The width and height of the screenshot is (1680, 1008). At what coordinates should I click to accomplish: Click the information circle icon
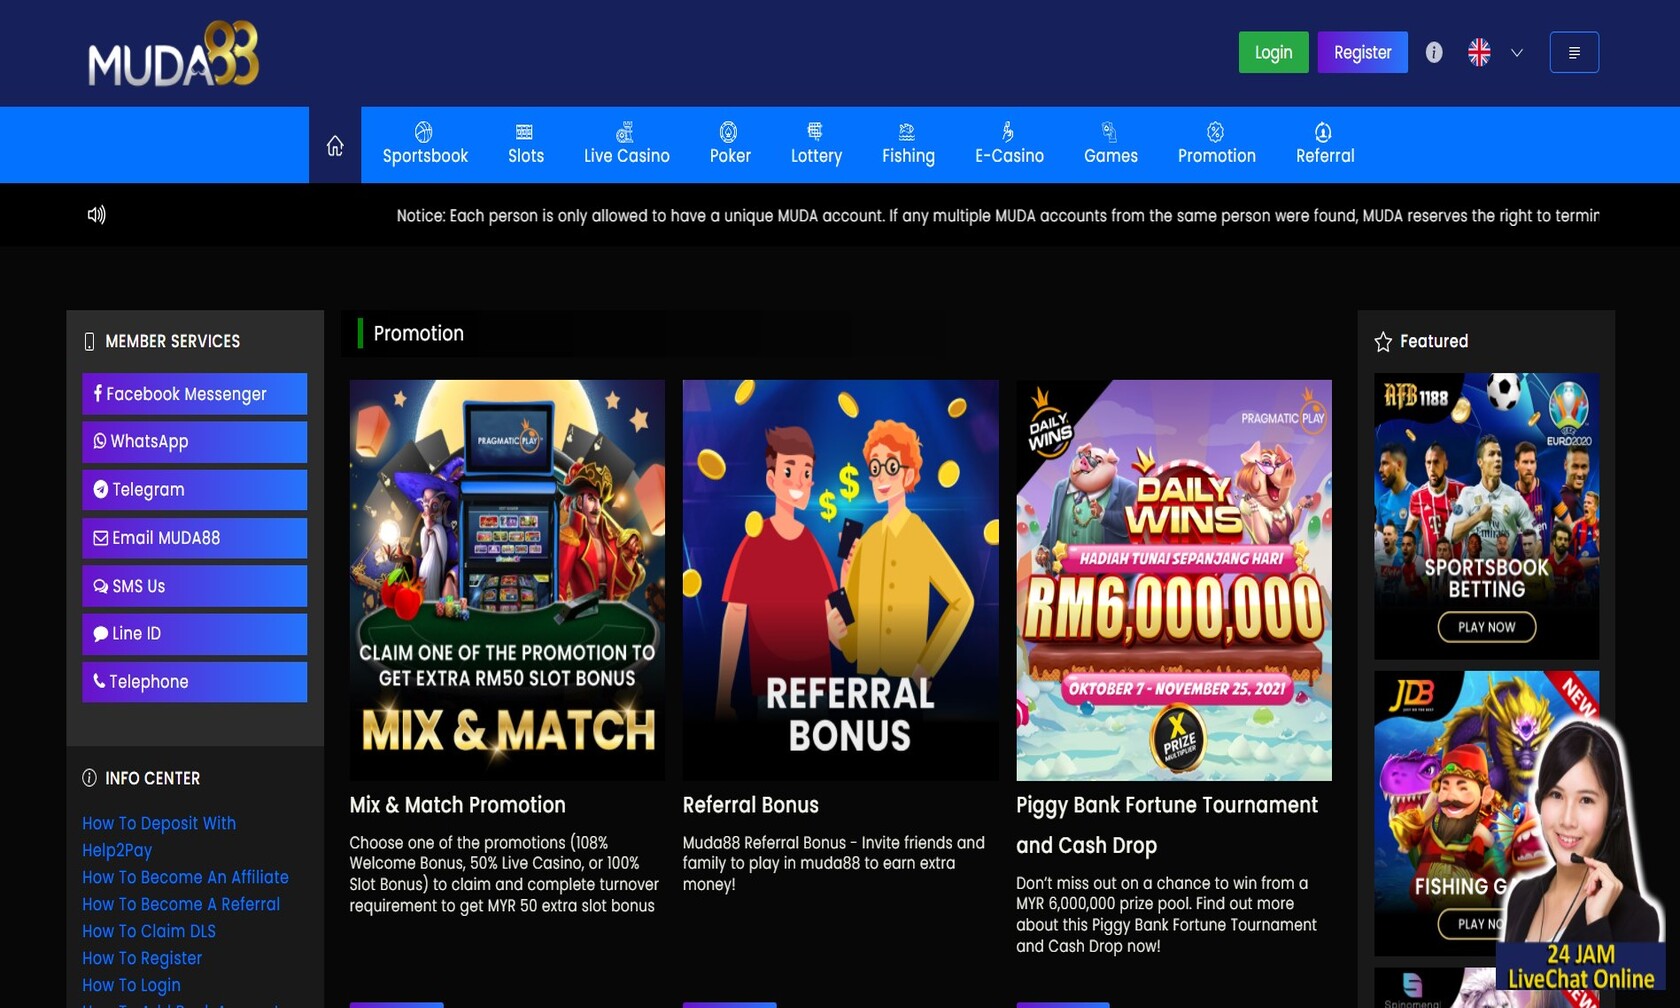tap(1434, 53)
